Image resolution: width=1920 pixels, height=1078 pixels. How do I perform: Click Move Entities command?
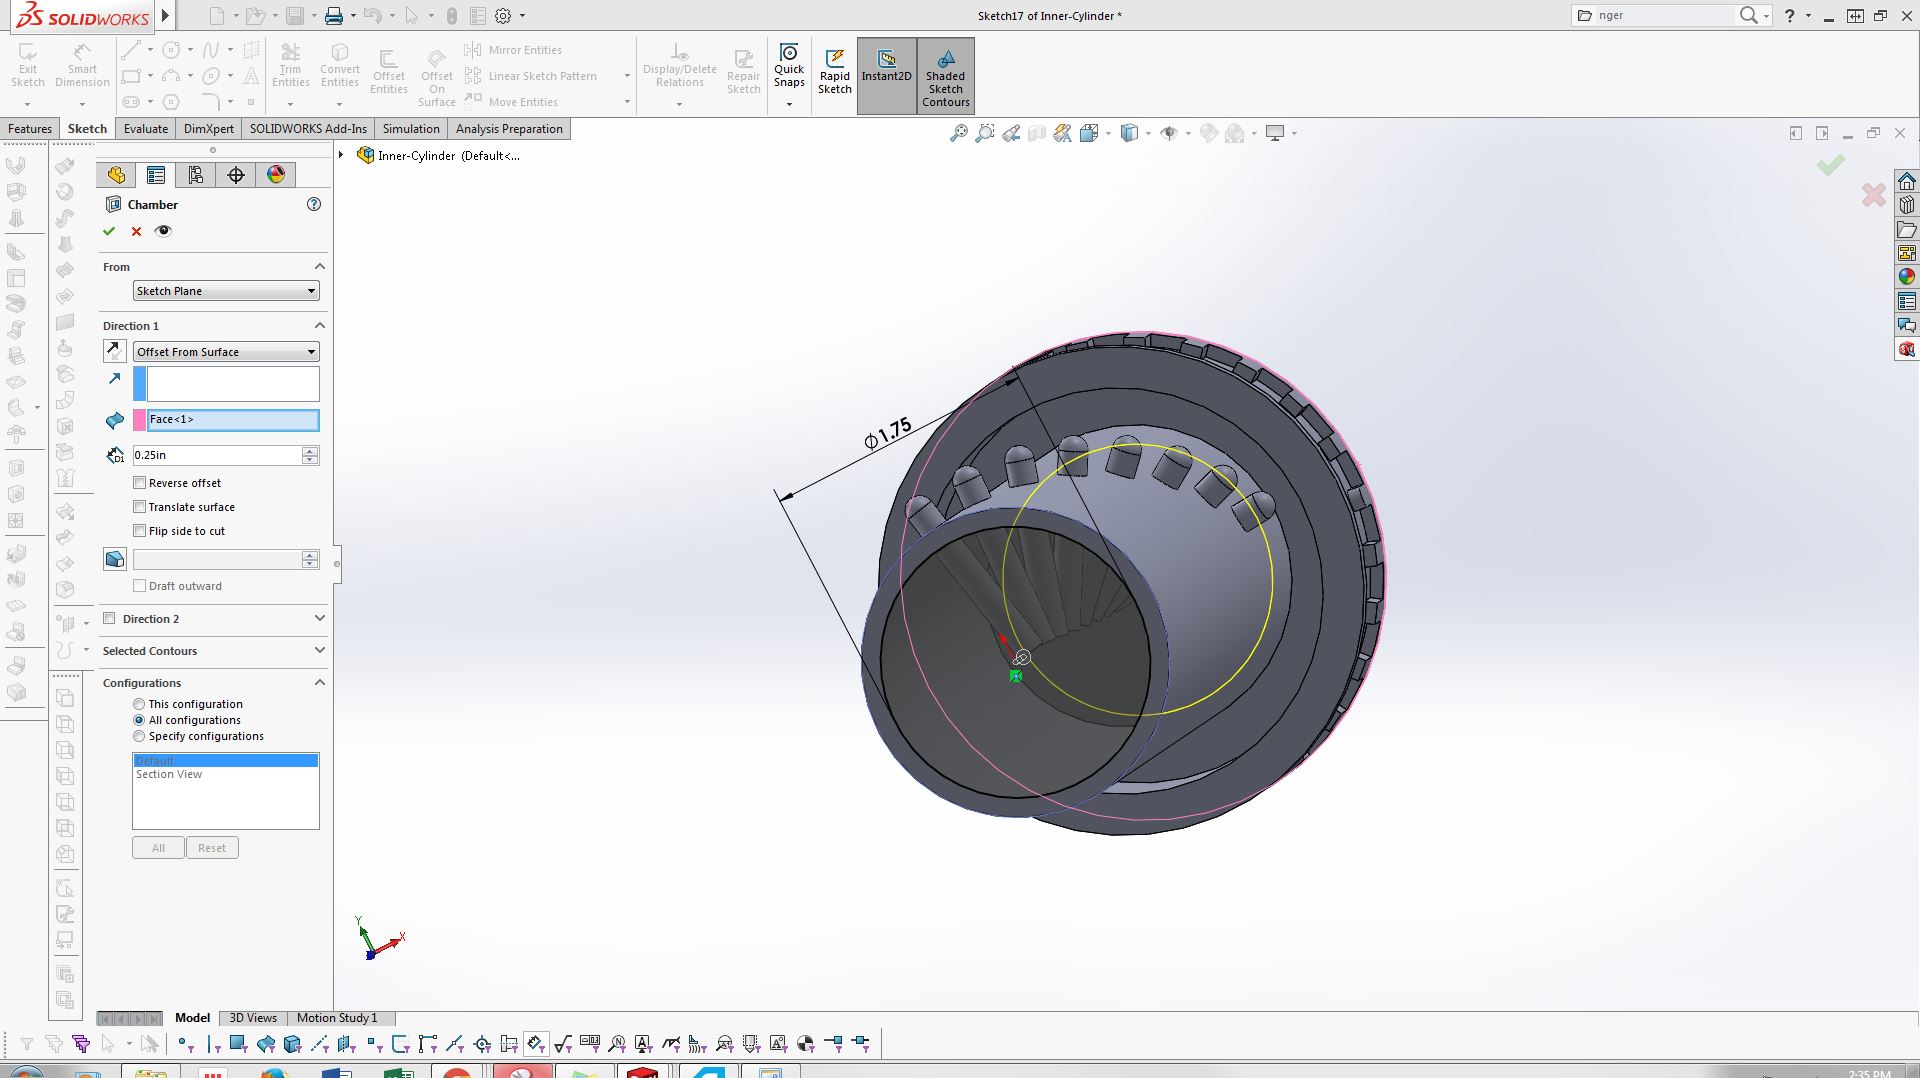(511, 102)
